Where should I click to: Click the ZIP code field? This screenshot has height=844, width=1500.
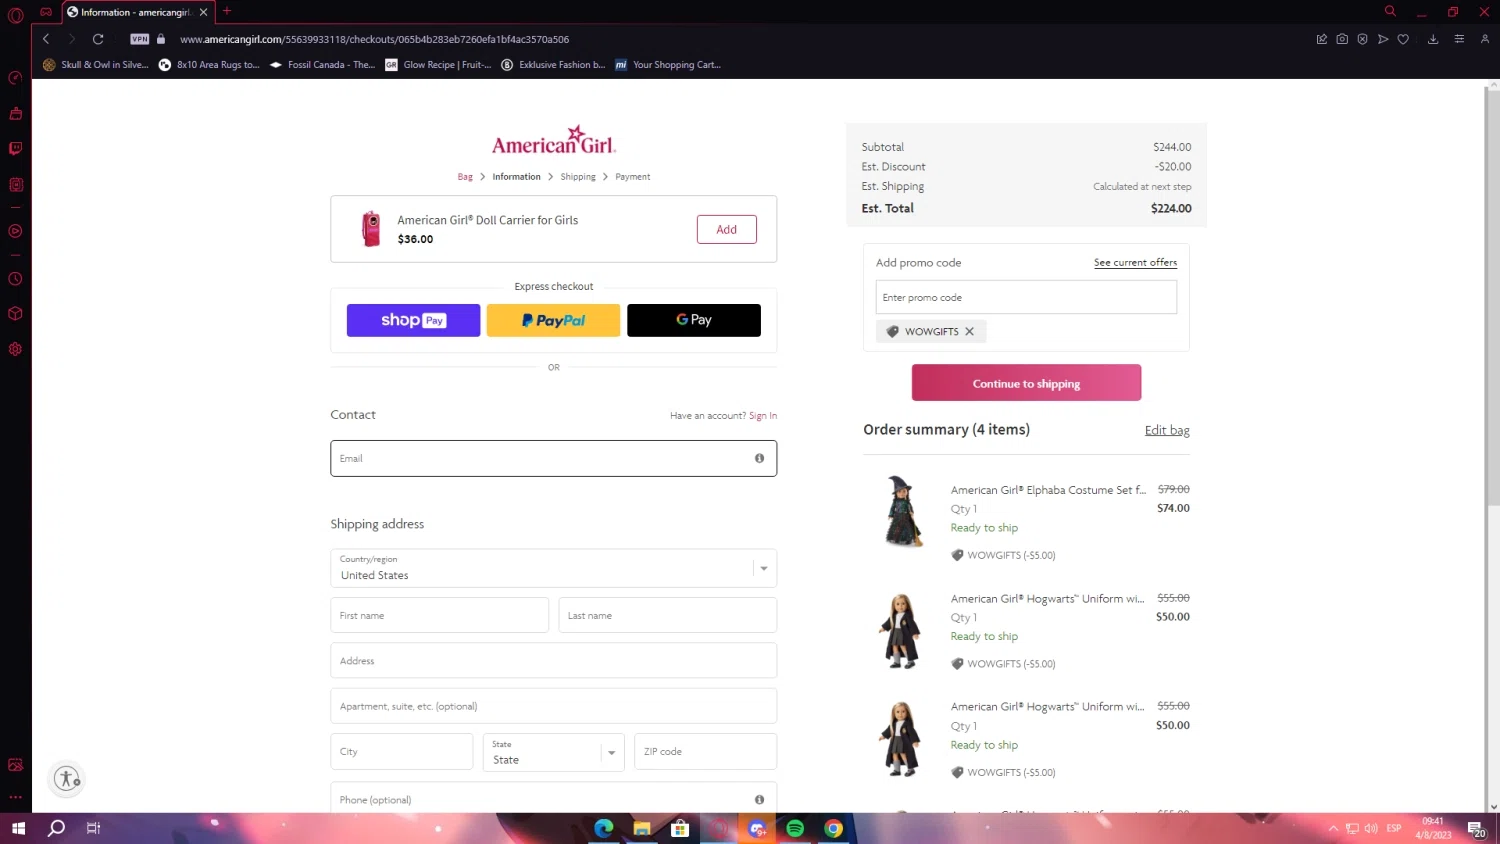705,752
